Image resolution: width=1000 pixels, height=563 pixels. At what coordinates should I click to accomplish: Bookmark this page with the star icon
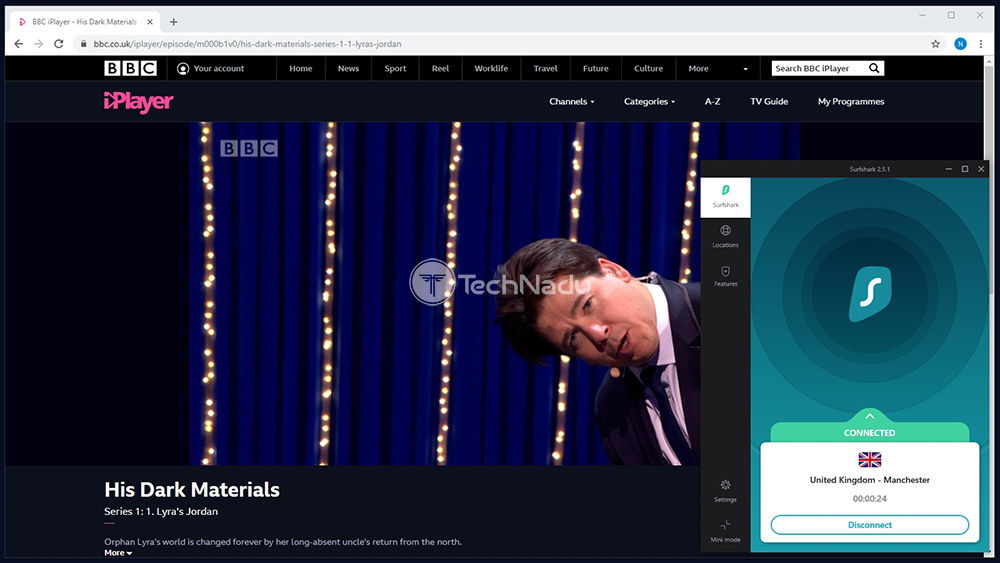[x=936, y=44]
